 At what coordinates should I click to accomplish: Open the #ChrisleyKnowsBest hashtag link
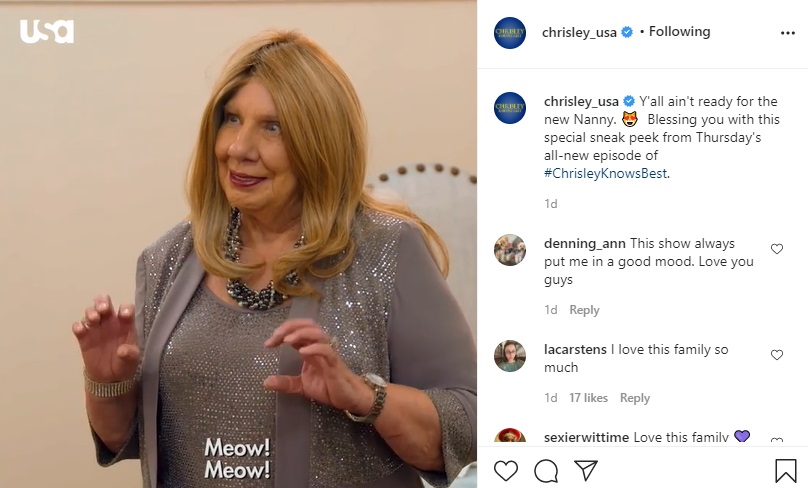[x=605, y=173]
